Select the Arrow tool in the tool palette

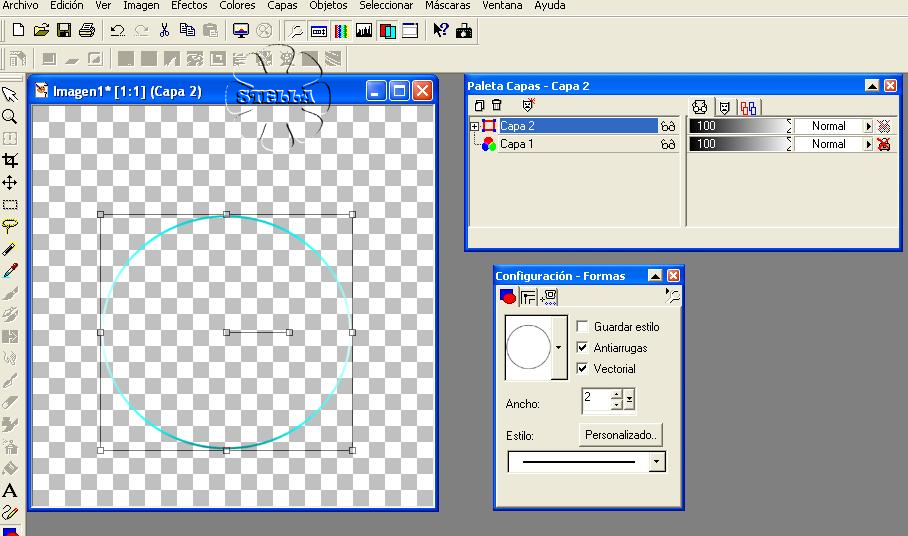10,94
